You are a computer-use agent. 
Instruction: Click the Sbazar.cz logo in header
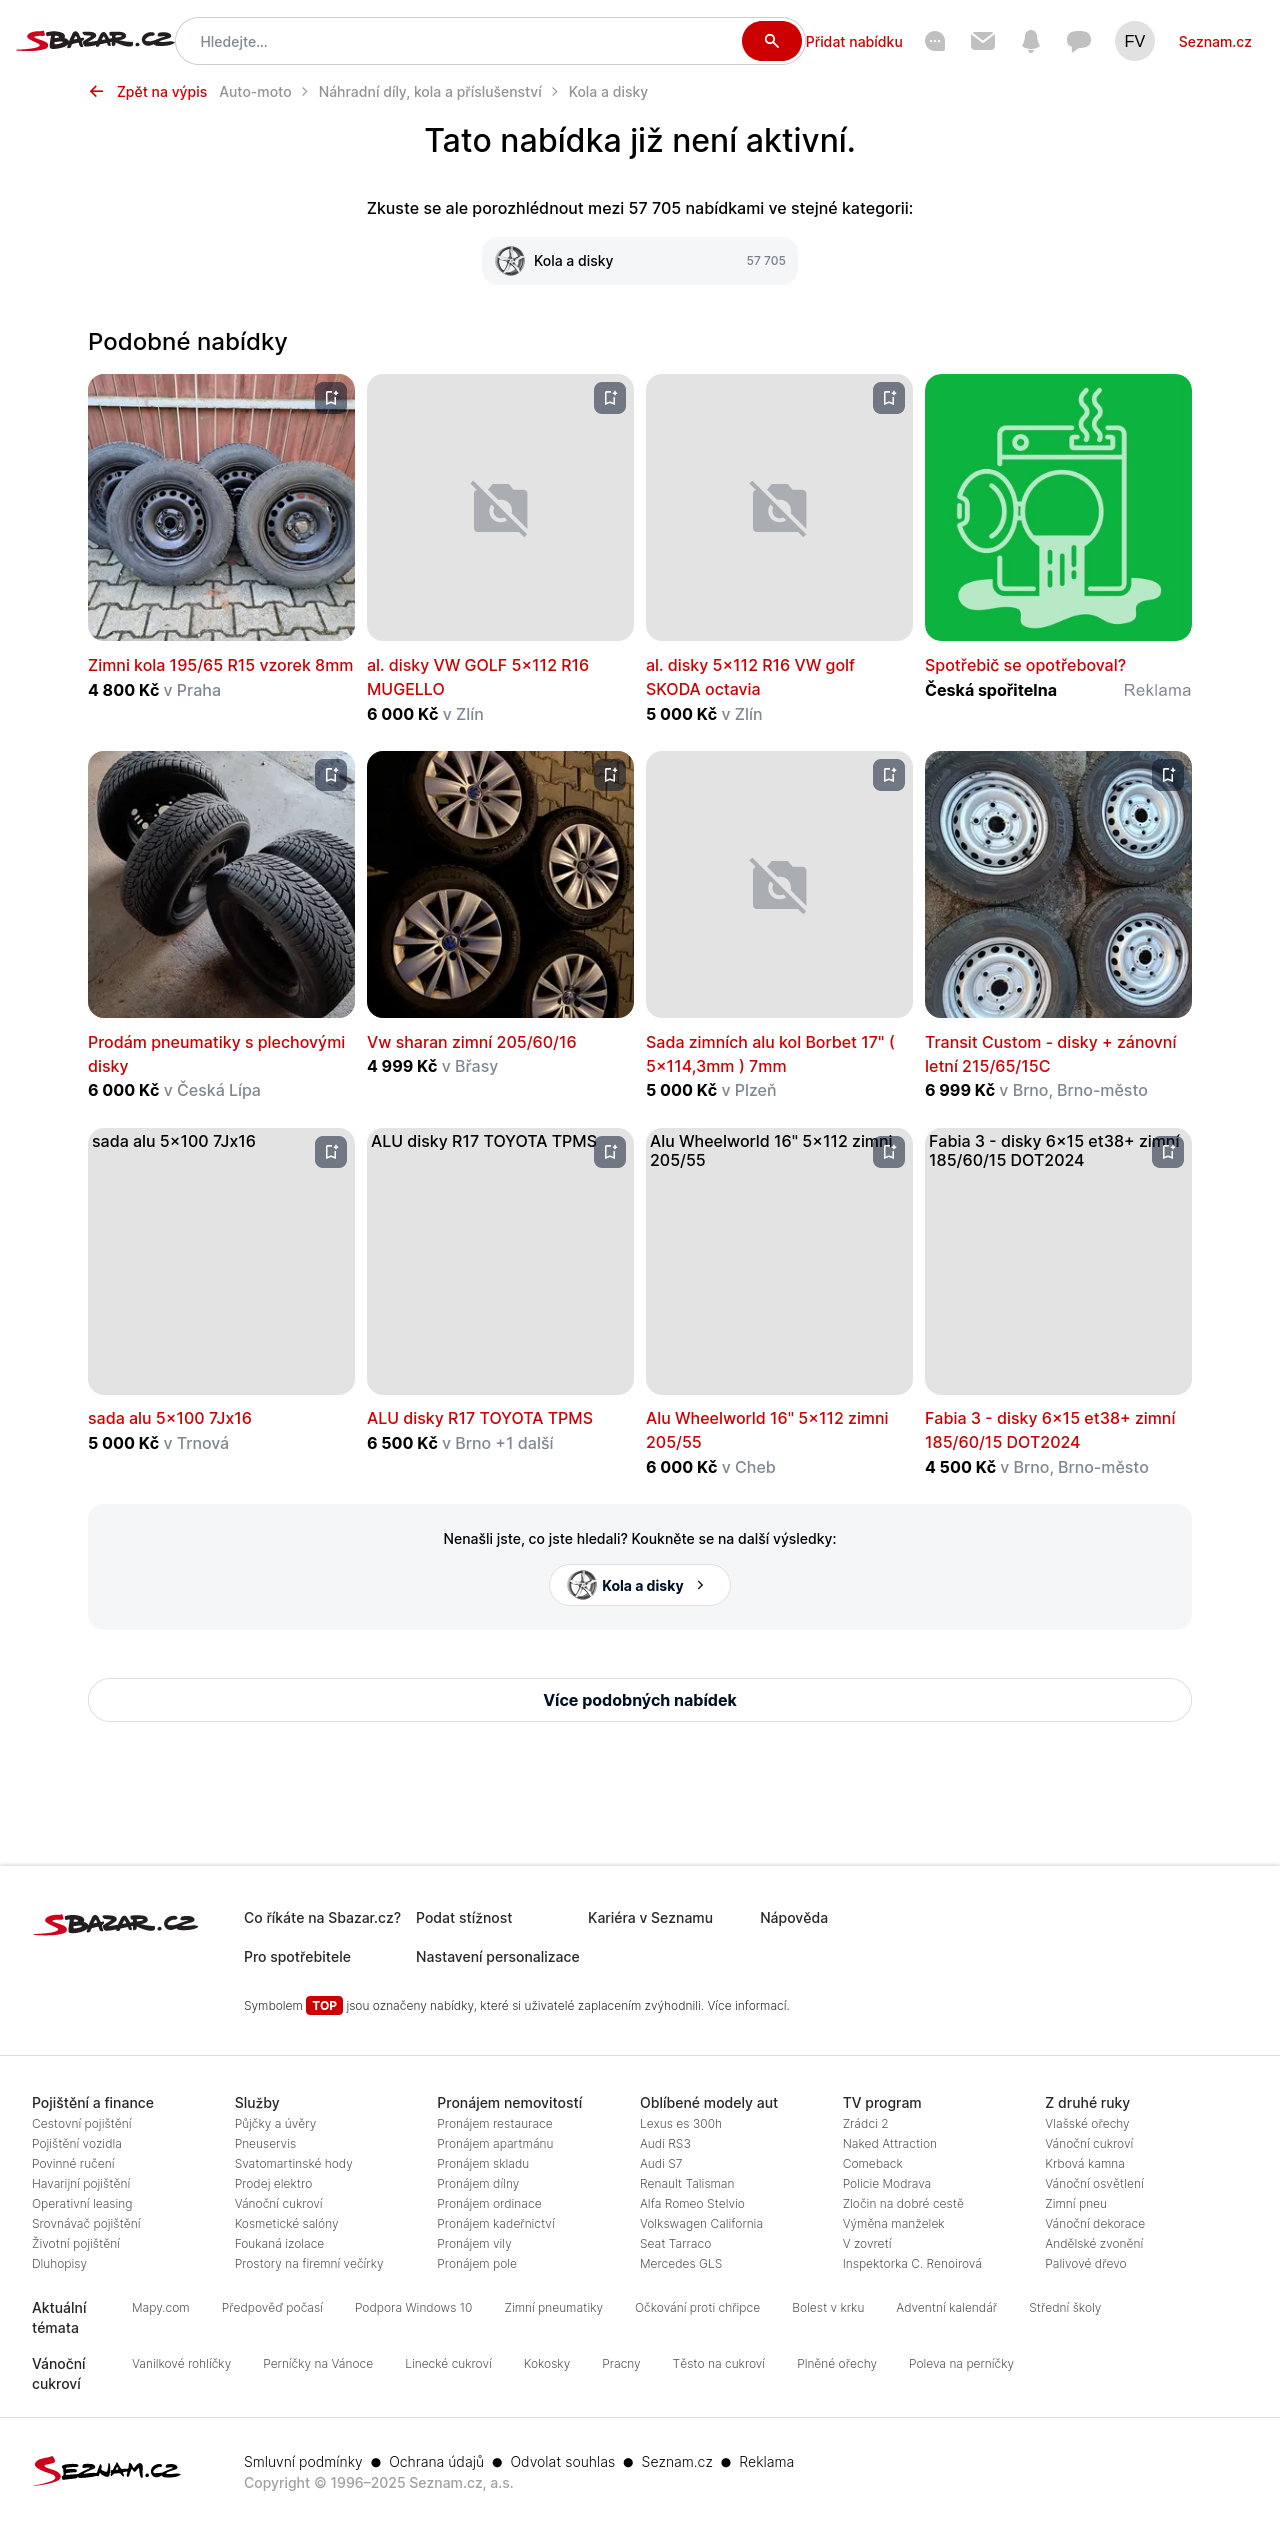click(x=95, y=41)
